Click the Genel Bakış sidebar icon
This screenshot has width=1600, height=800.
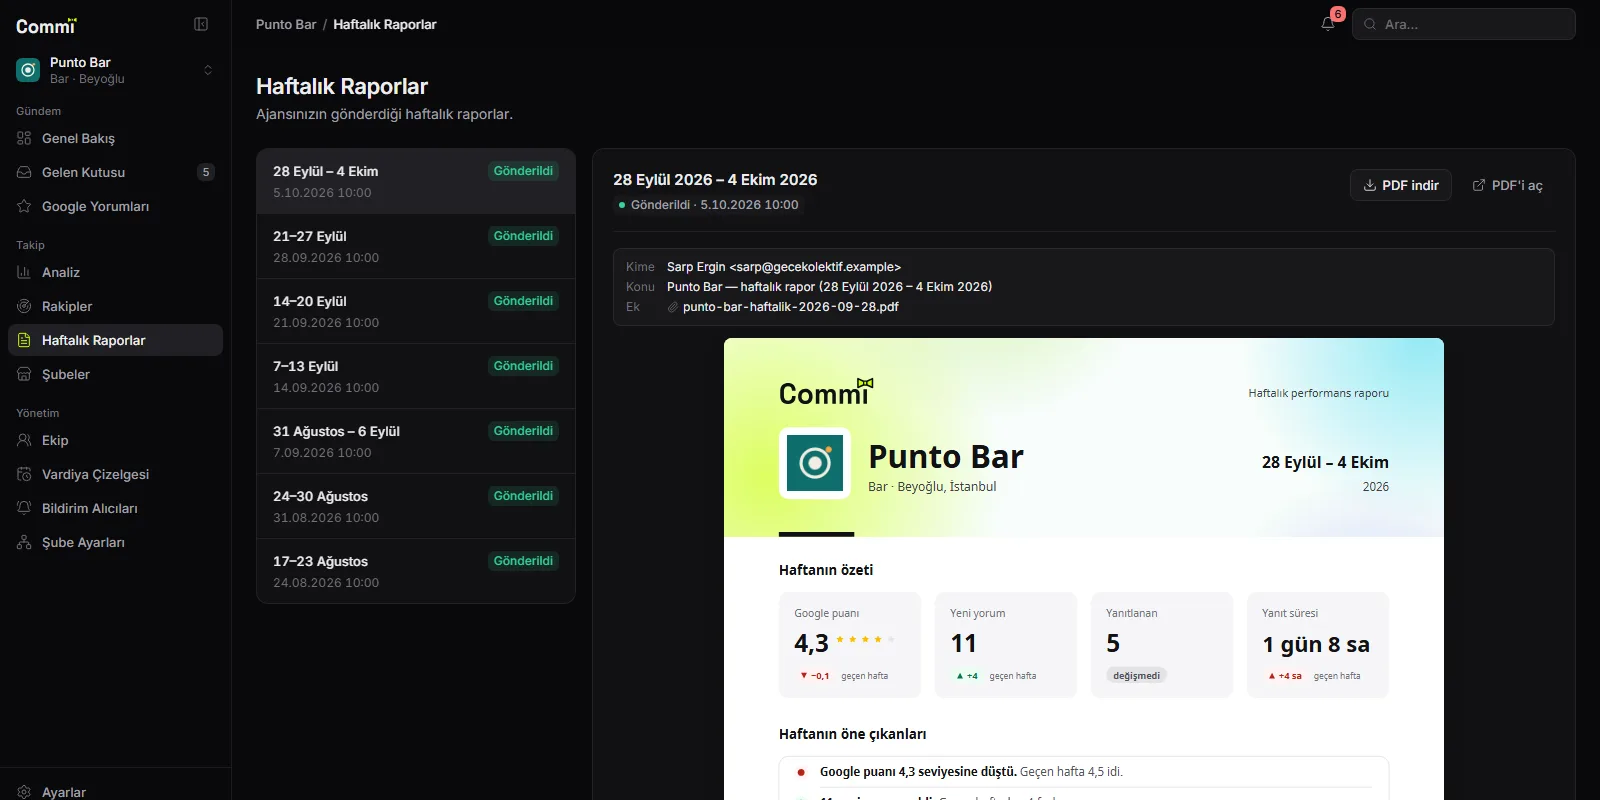(x=24, y=138)
